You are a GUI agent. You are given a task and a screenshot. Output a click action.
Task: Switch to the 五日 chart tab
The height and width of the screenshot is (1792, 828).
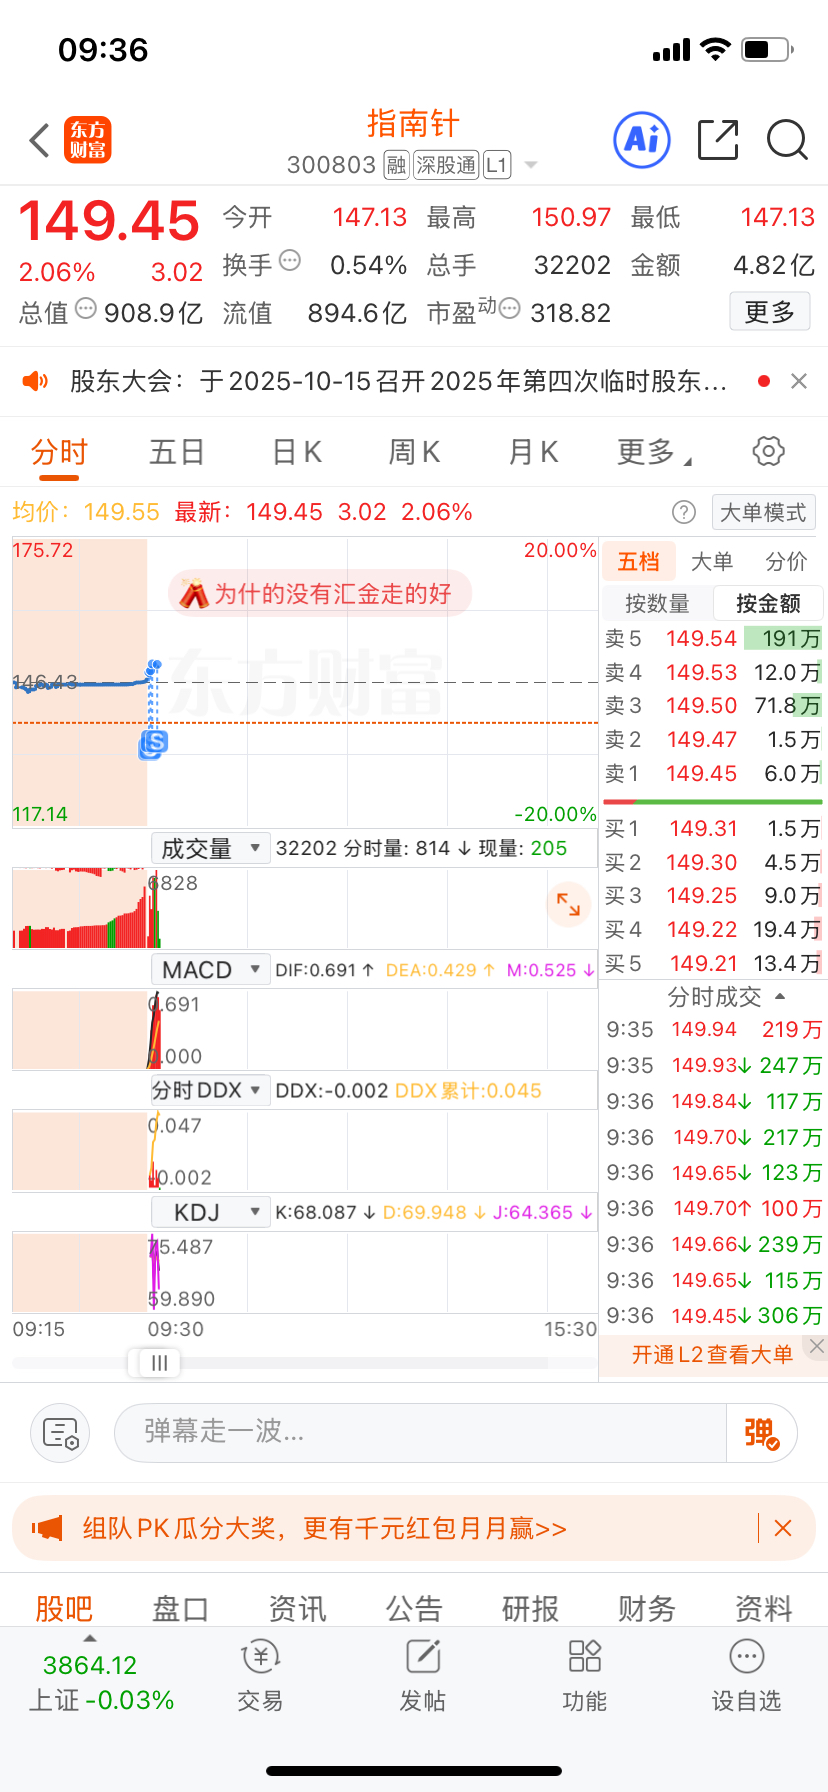click(177, 452)
